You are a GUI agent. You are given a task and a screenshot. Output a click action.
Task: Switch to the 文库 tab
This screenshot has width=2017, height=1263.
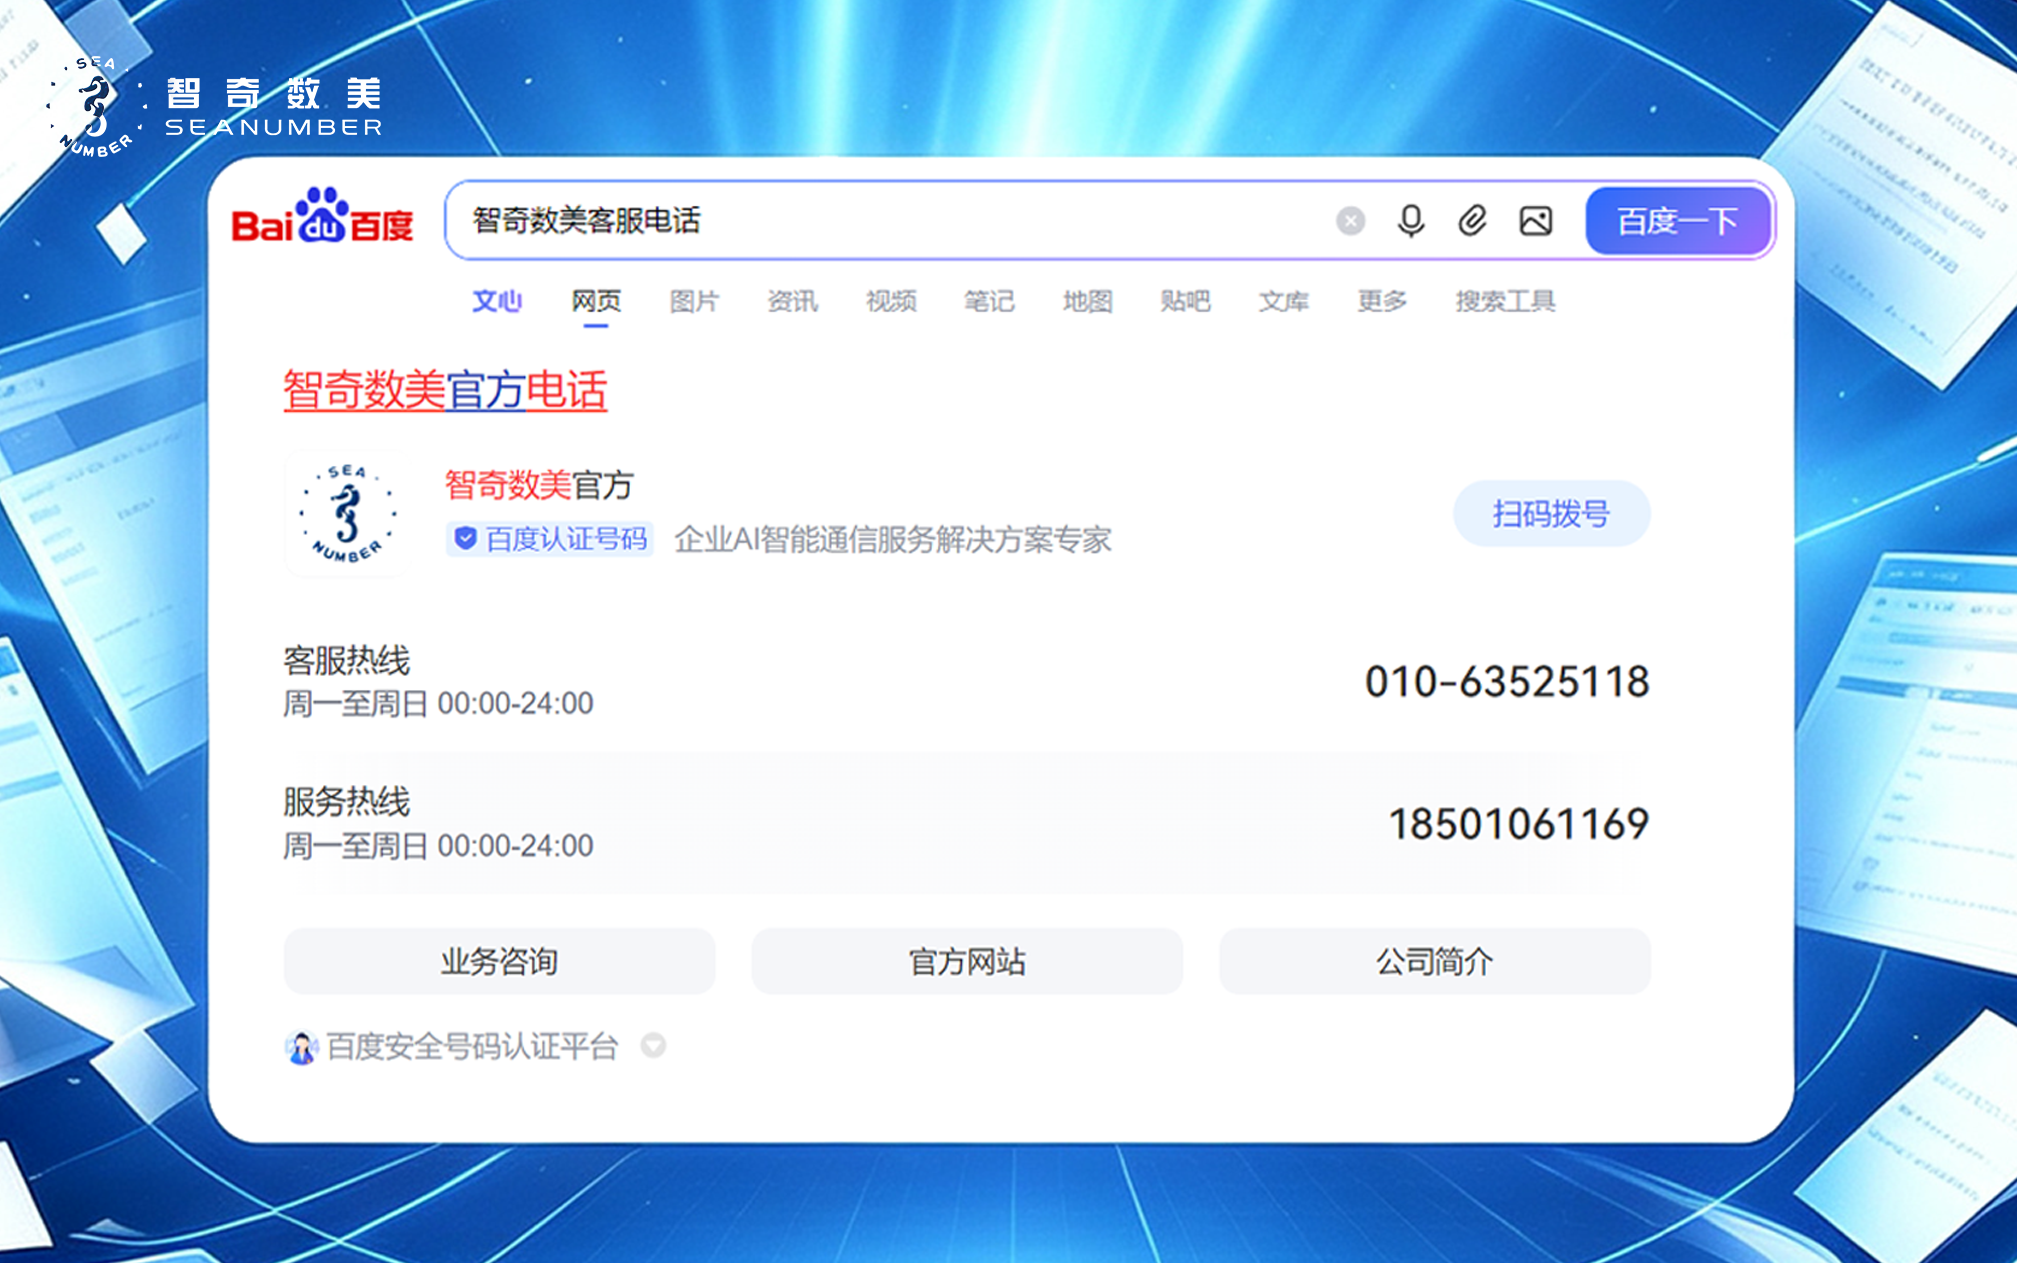pos(1283,301)
